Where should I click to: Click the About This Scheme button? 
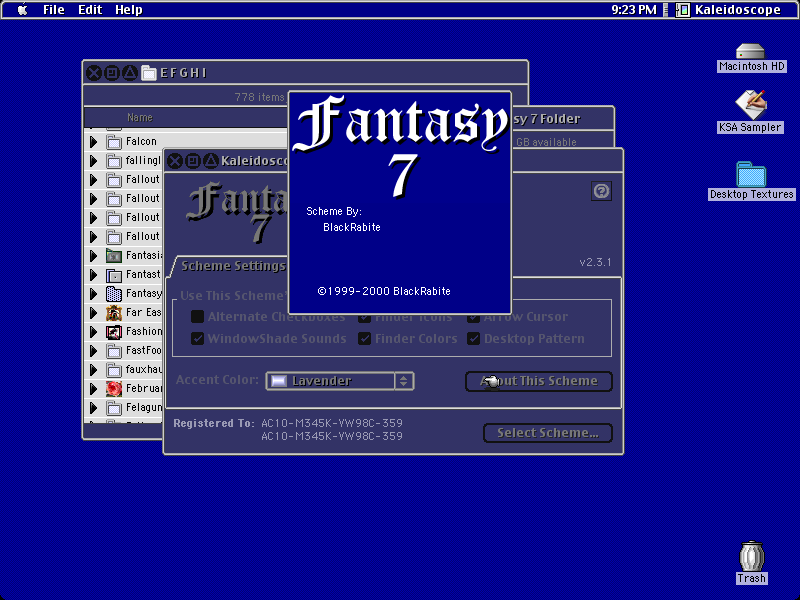point(539,381)
